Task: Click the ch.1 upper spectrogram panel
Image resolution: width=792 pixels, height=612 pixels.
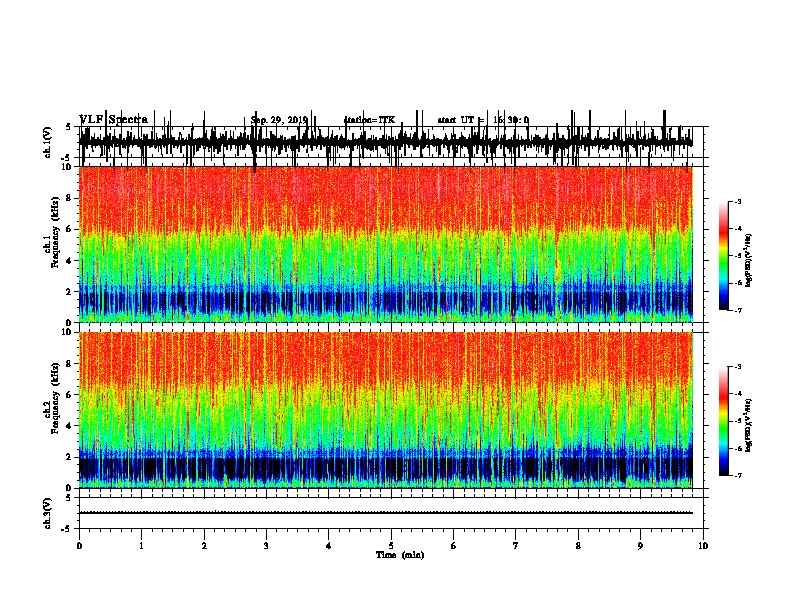Action: click(x=386, y=244)
